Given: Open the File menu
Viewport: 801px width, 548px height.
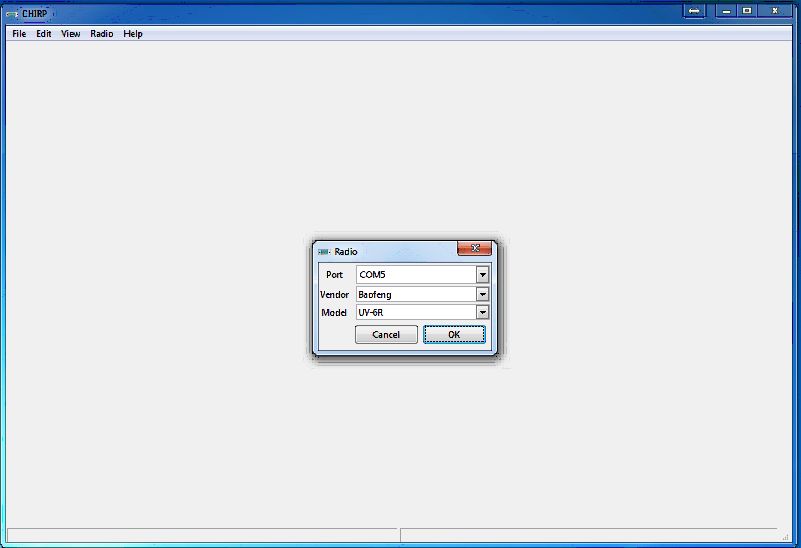Looking at the screenshot, I should coord(19,34).
